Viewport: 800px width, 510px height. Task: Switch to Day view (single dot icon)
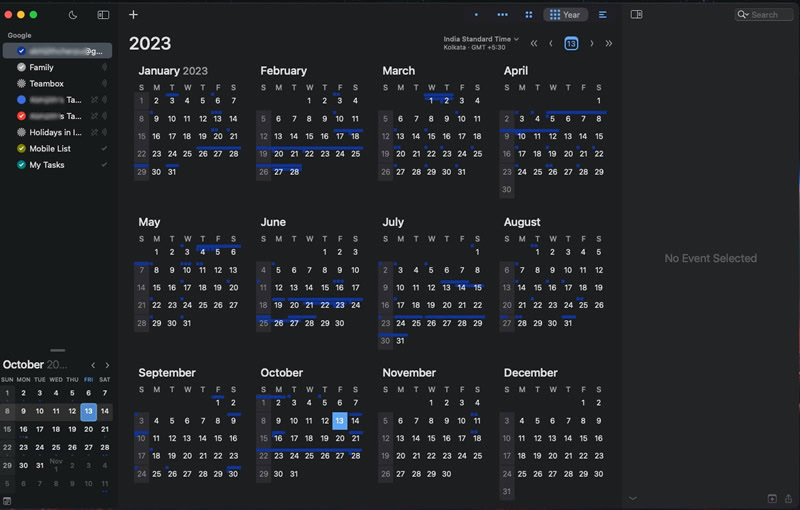point(476,15)
